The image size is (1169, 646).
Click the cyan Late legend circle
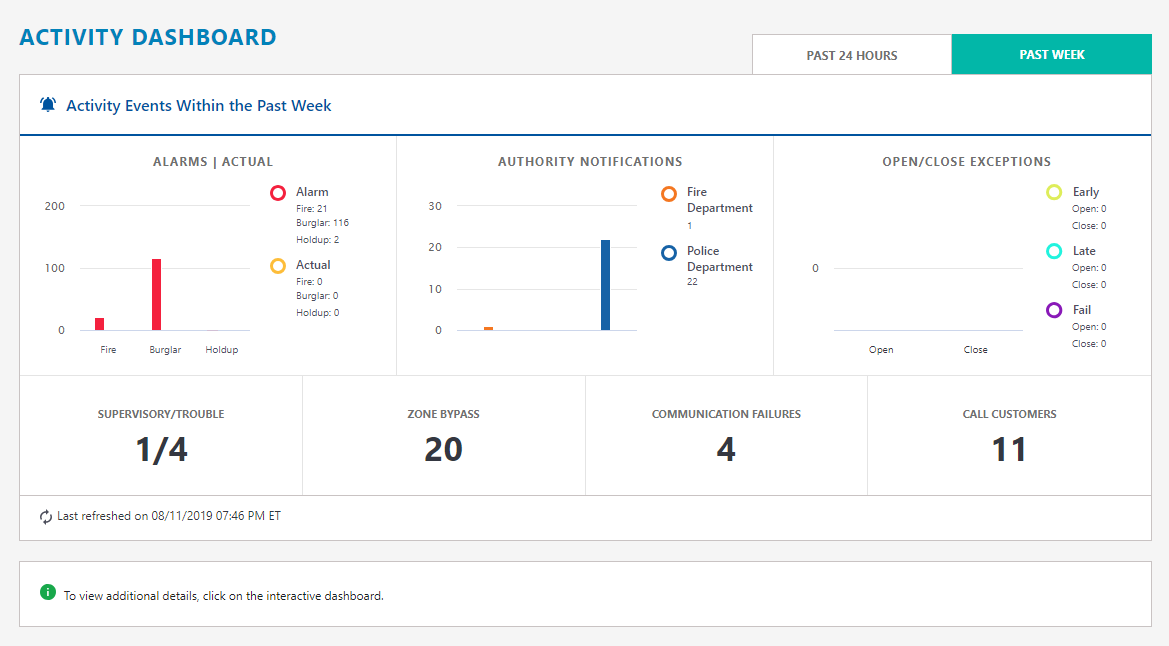tap(1054, 251)
